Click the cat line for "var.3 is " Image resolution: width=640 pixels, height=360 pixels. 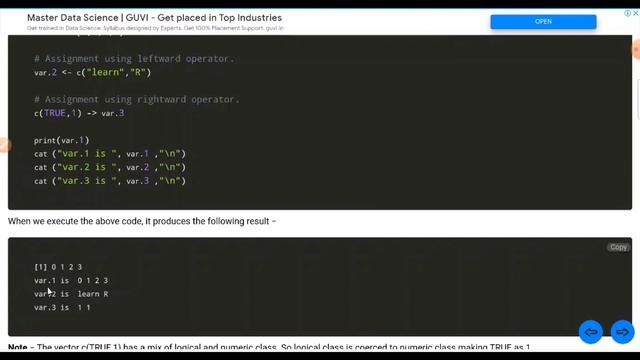110,181
